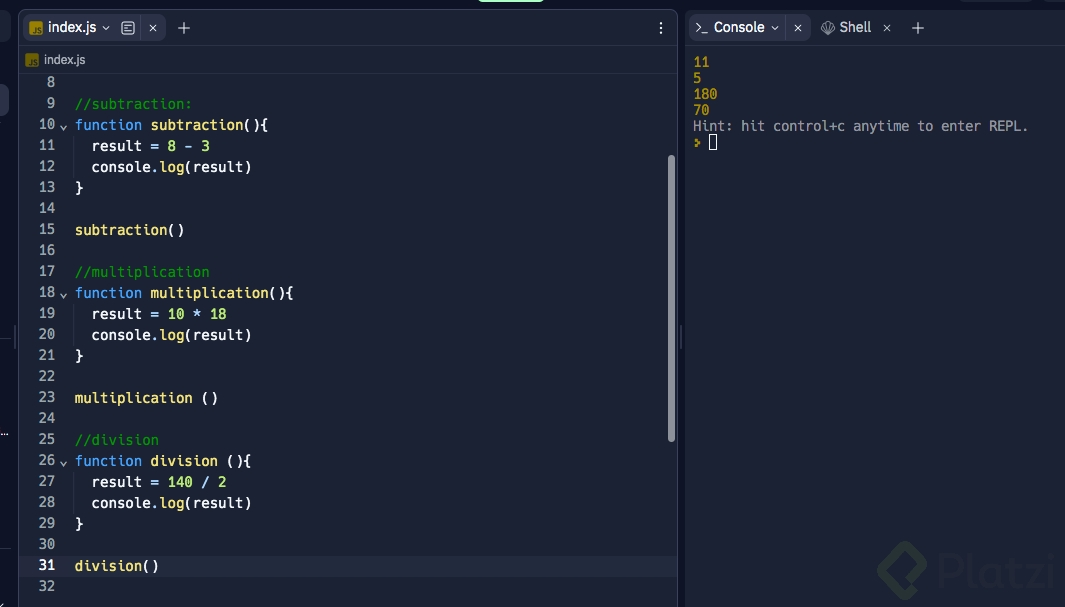
Task: Click console.log(result) on line 12
Action: [x=172, y=167]
